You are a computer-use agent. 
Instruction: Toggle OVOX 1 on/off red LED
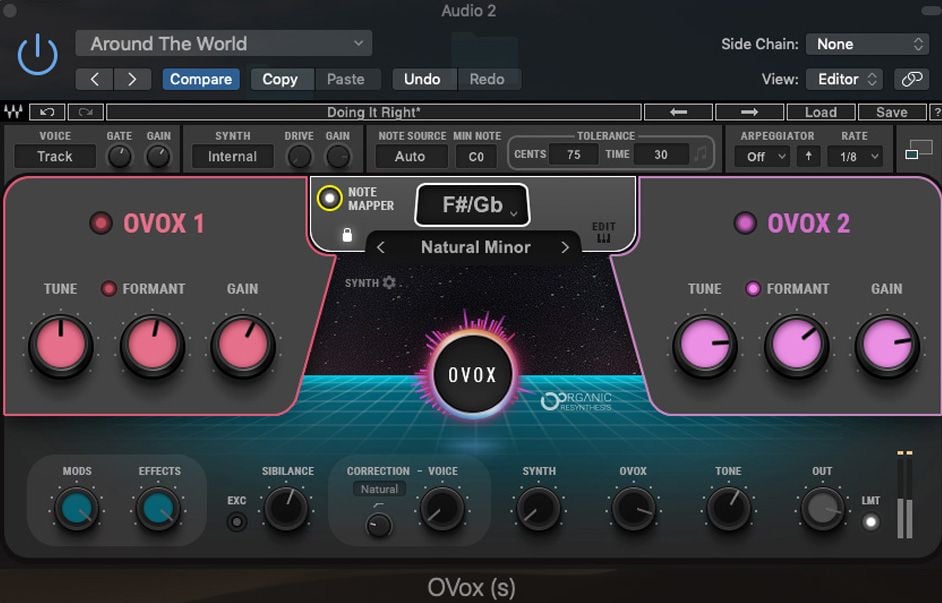click(x=101, y=223)
